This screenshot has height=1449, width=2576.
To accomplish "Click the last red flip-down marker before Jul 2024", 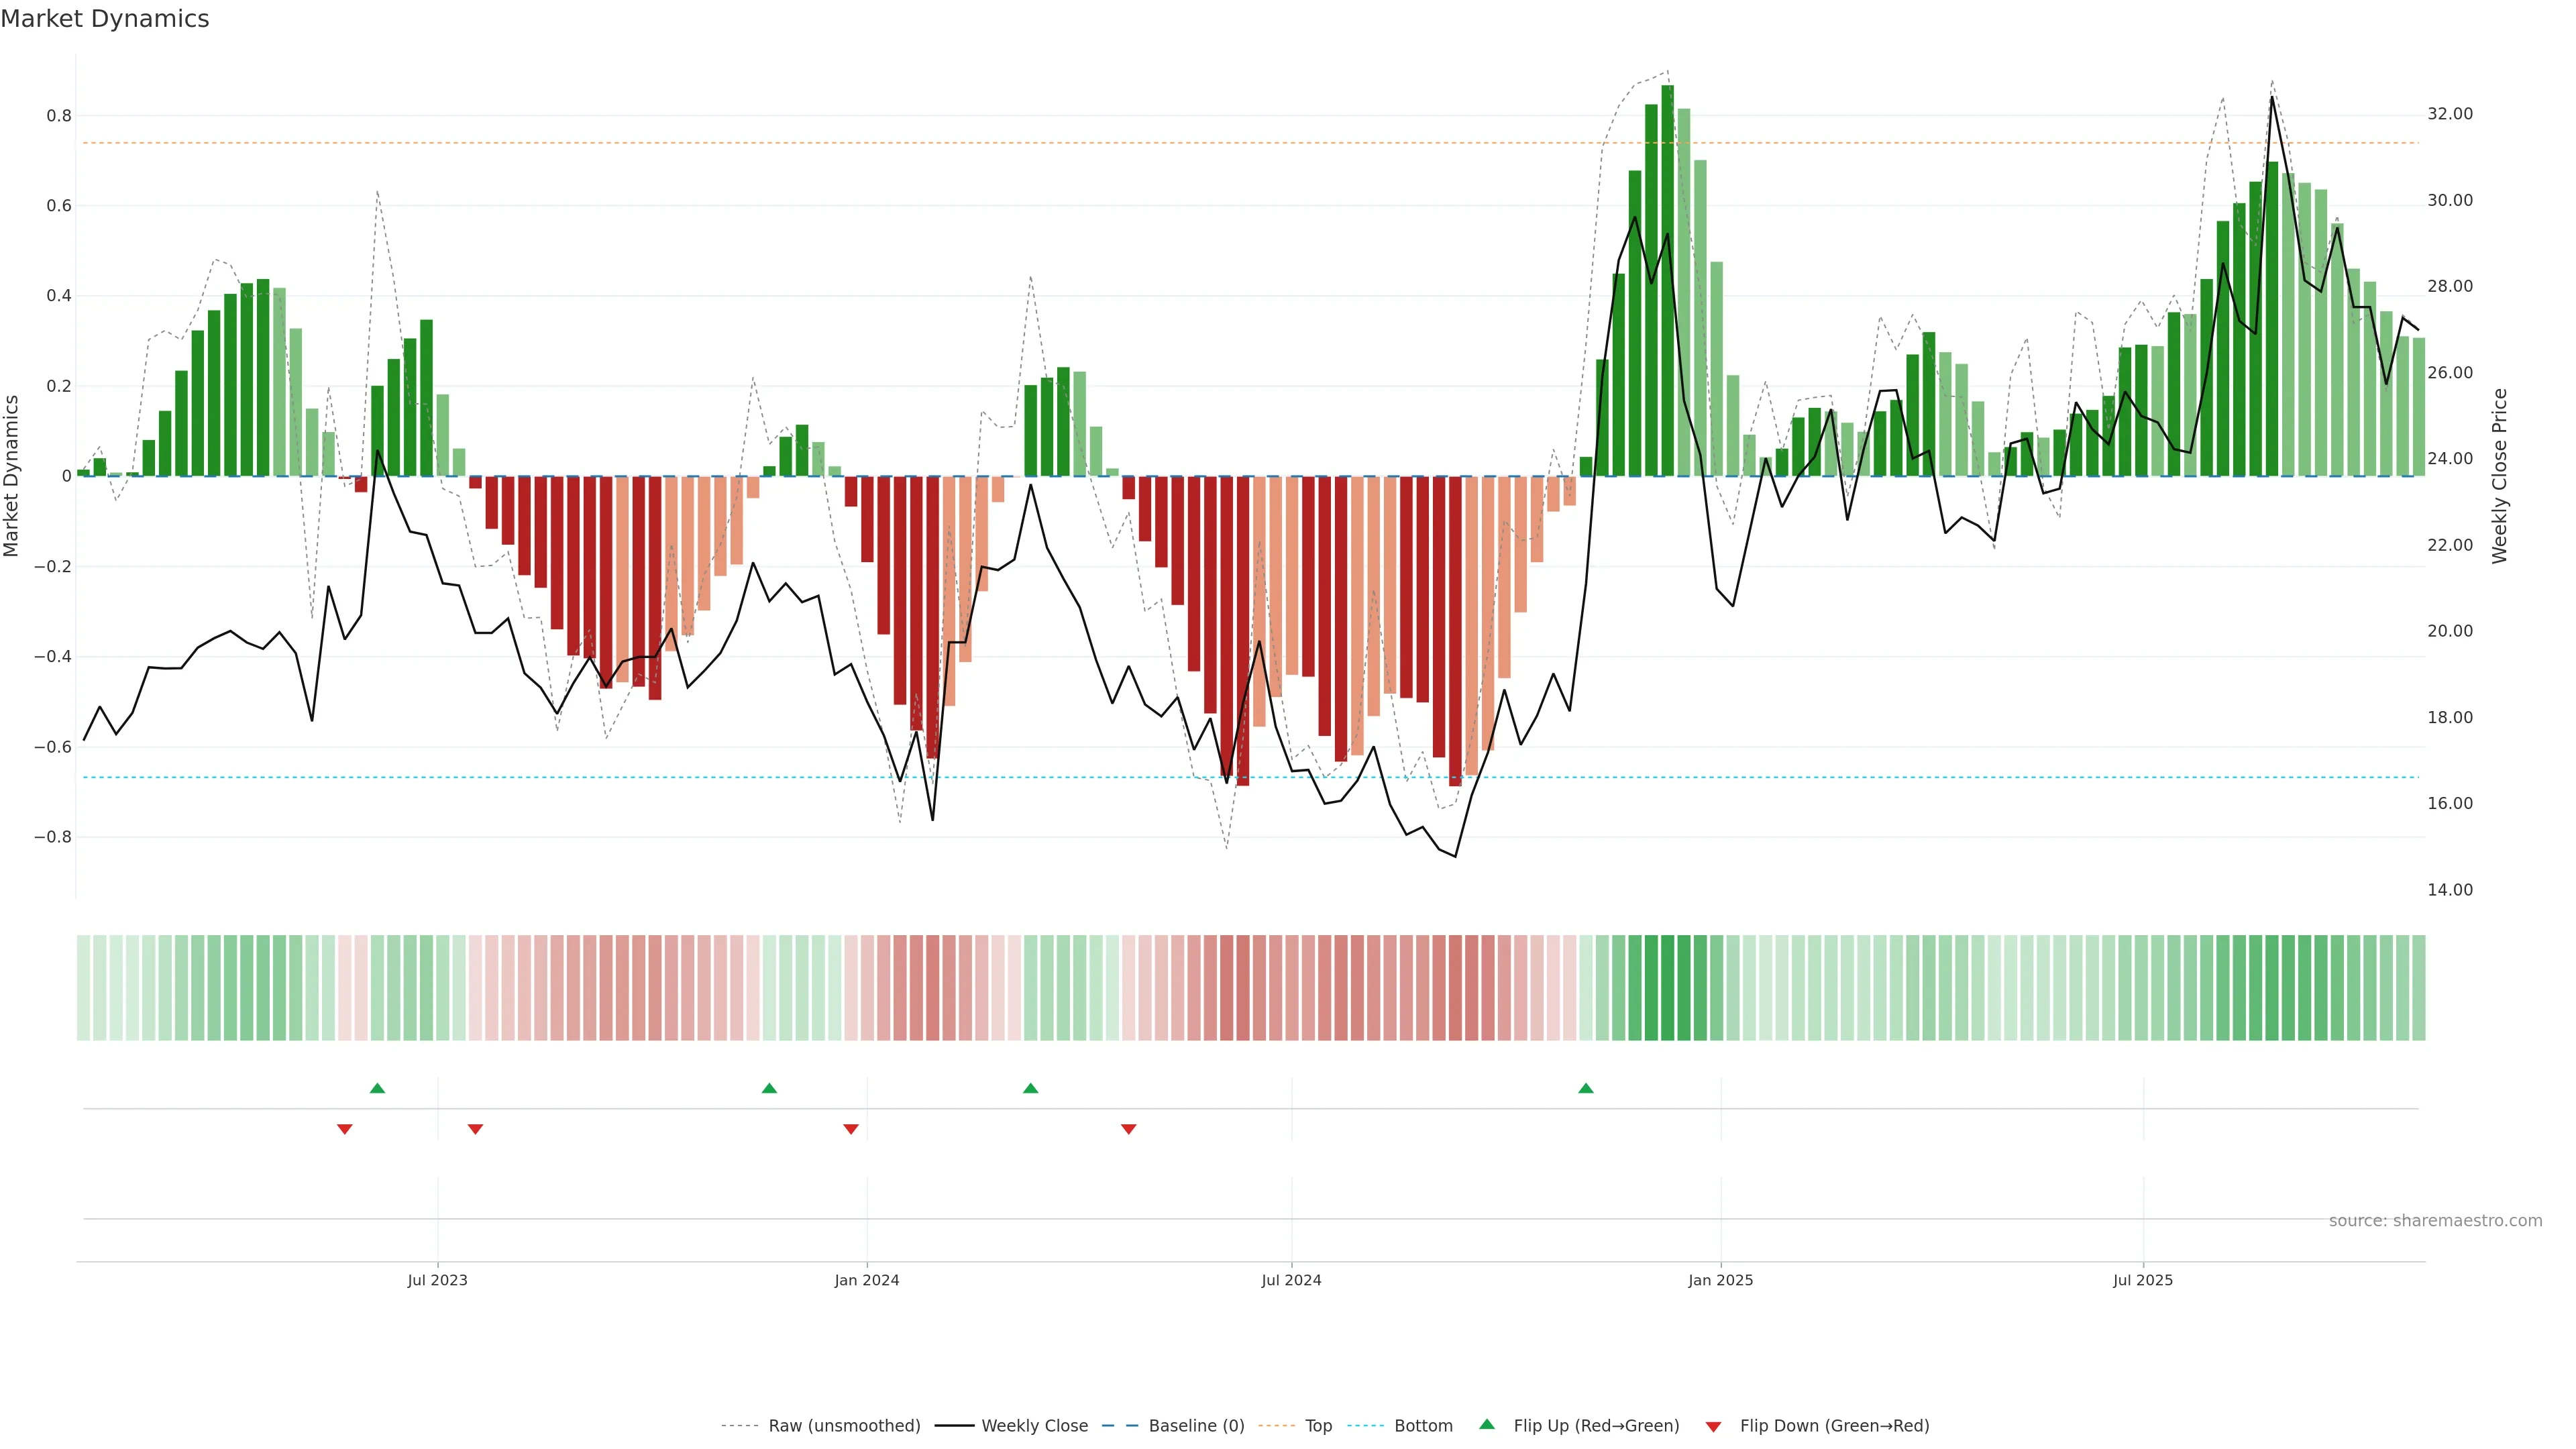I will tap(1128, 1129).
